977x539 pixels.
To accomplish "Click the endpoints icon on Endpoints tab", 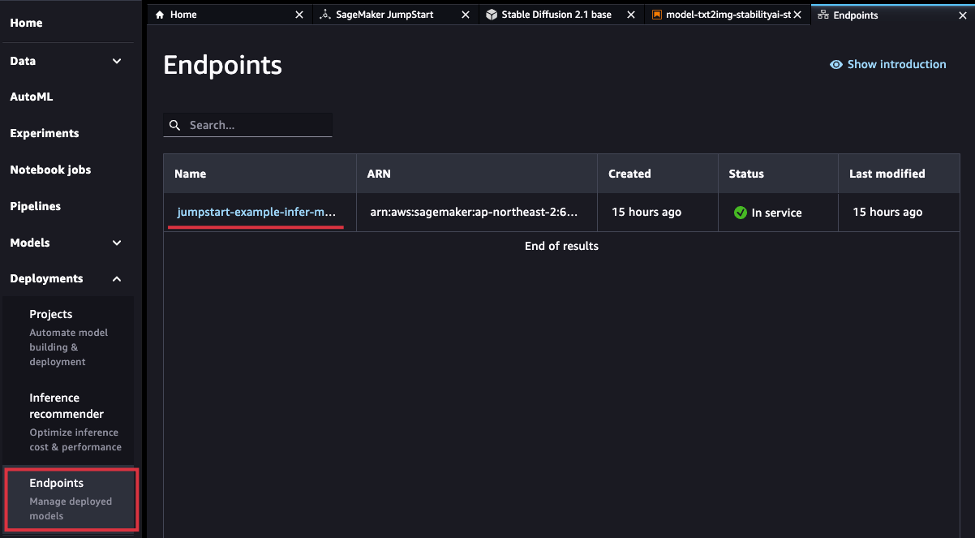I will (822, 15).
